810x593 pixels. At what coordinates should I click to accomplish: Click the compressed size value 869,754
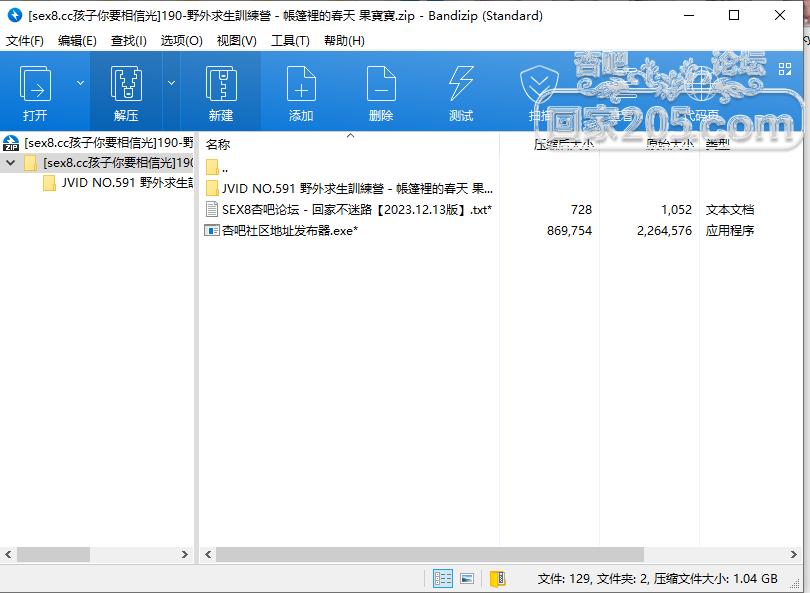tap(569, 230)
